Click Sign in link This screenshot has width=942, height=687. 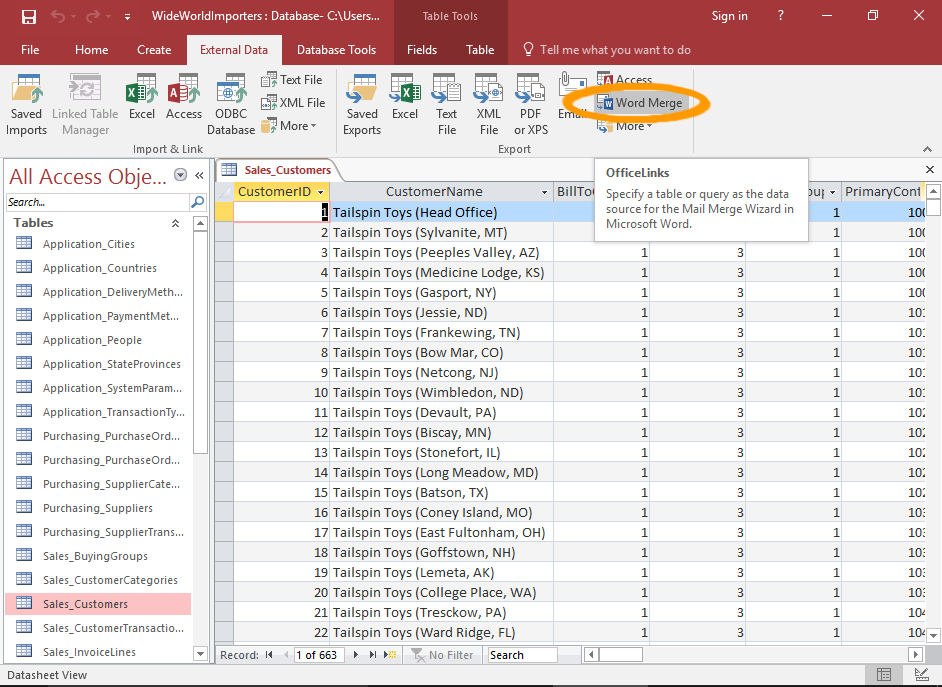(729, 16)
